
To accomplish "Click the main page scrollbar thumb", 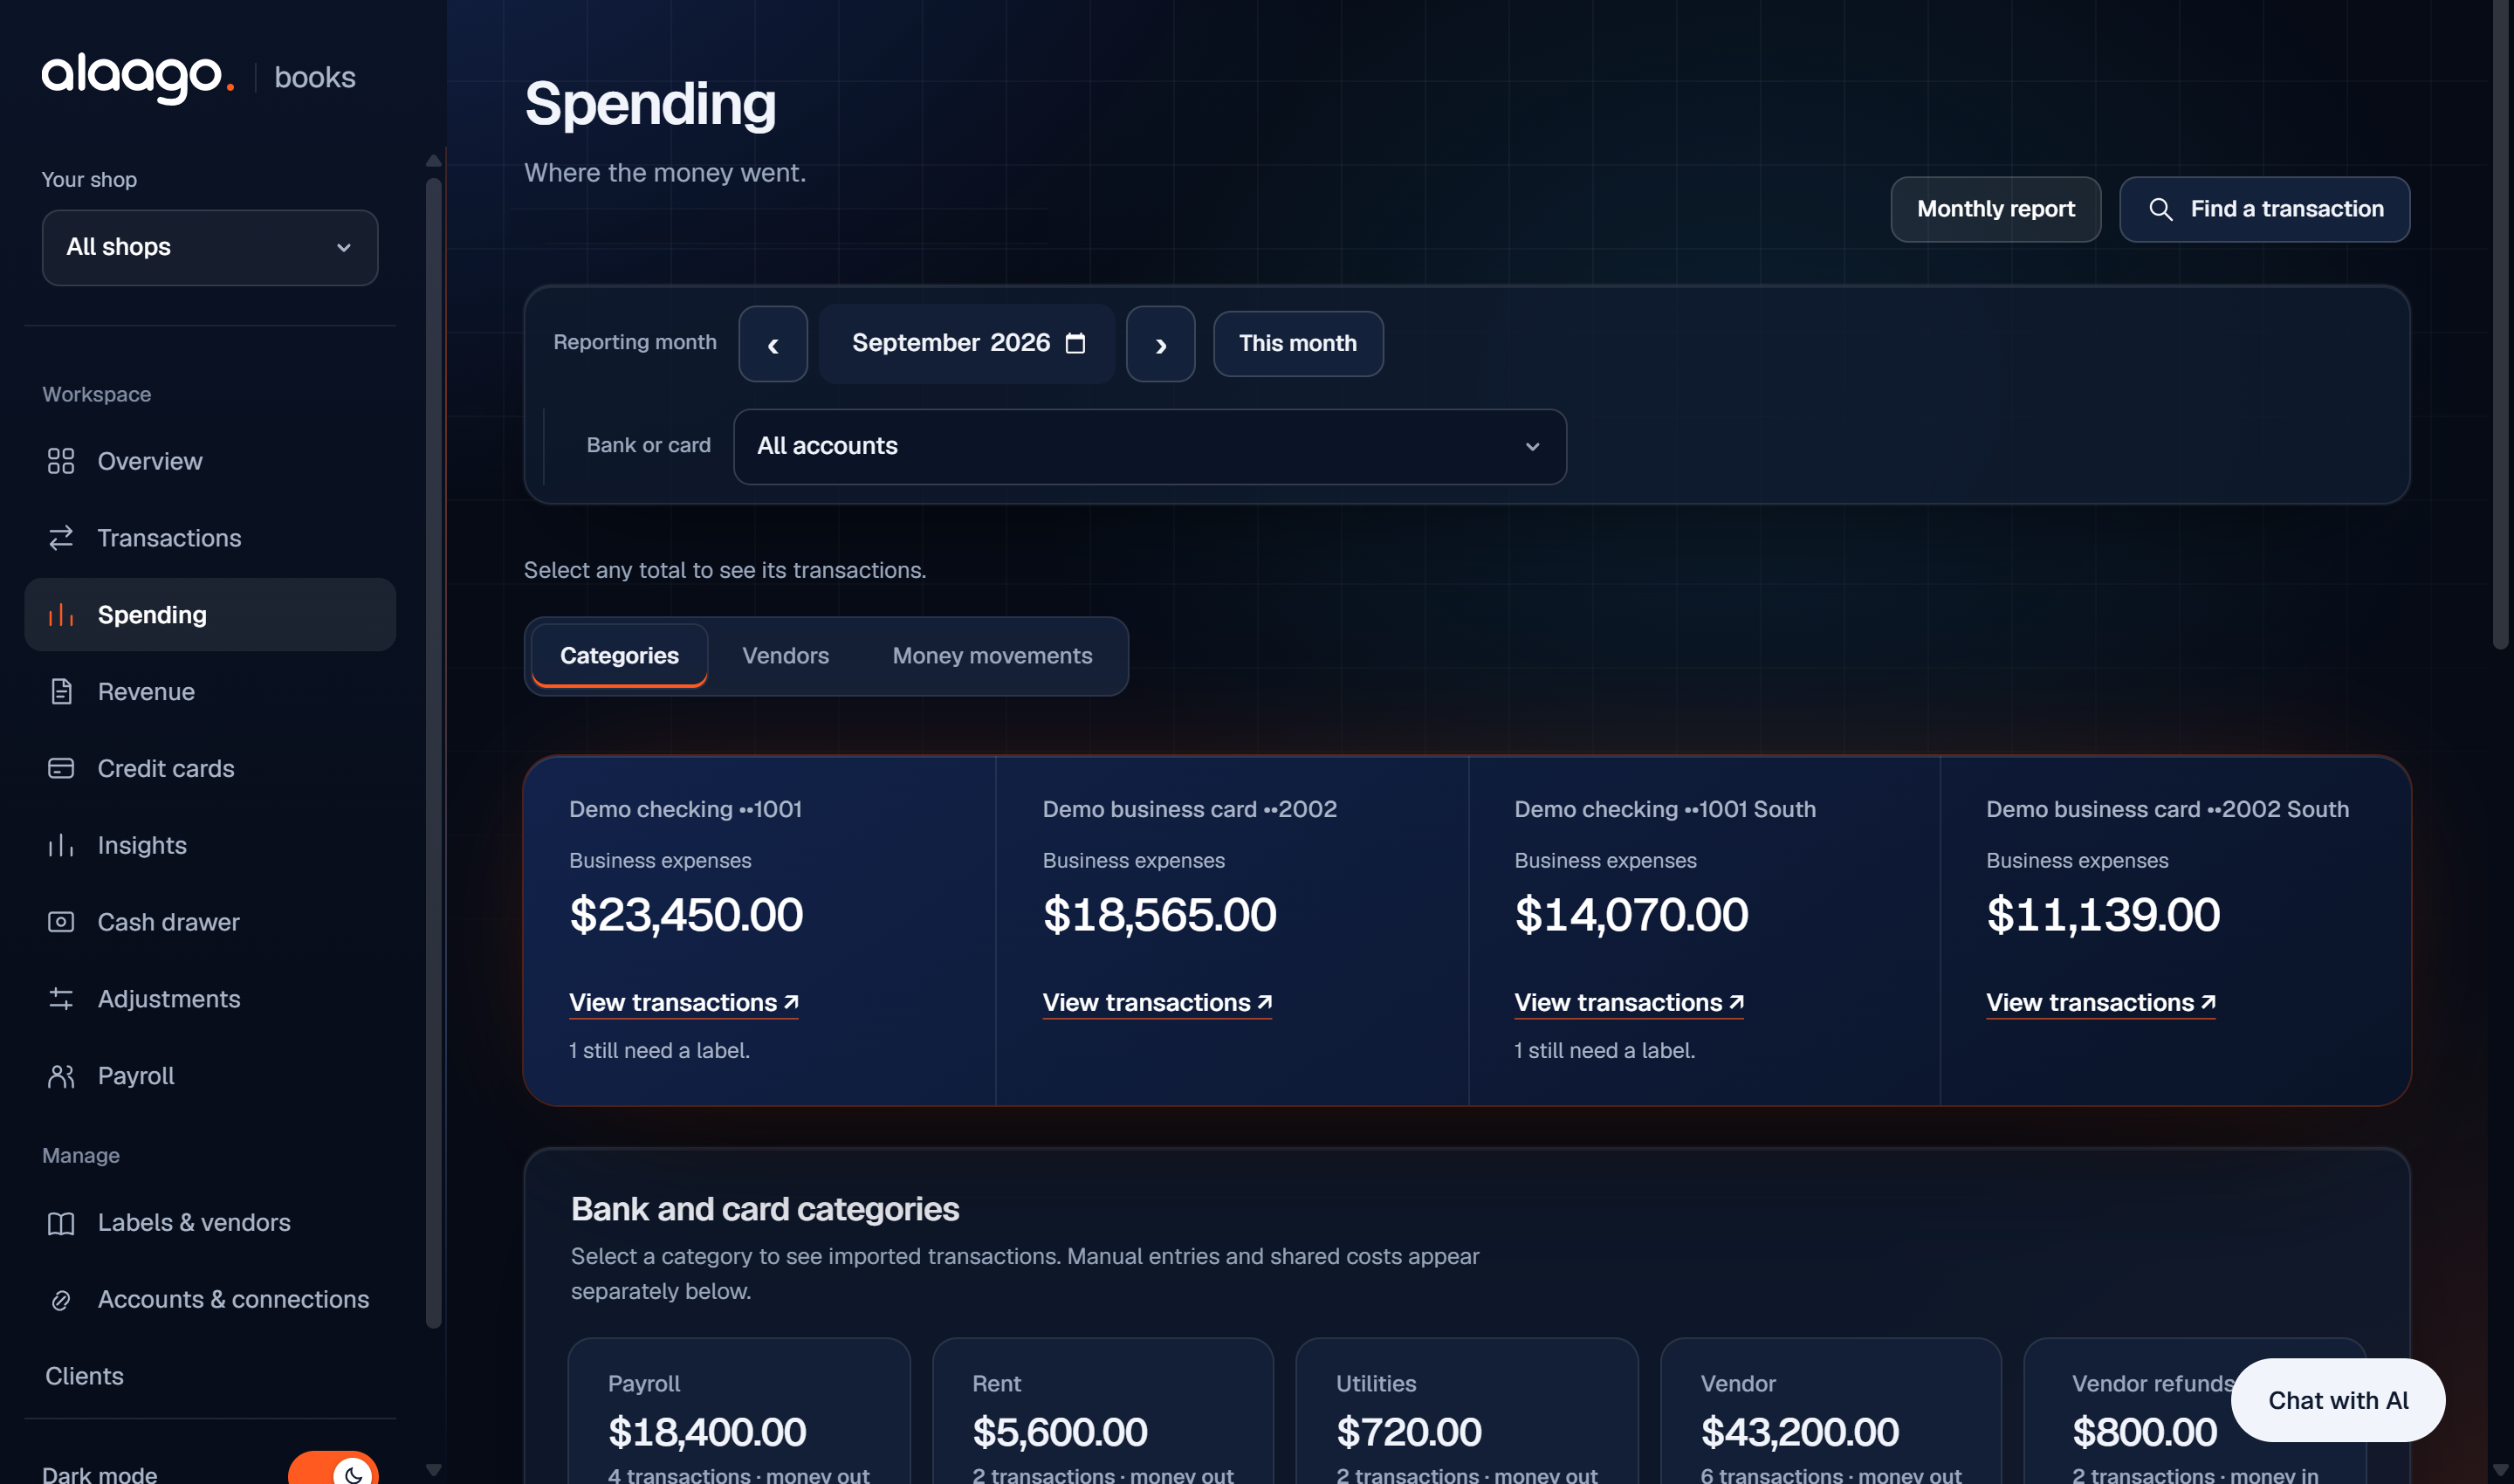I will pyautogui.click(x=2500, y=325).
